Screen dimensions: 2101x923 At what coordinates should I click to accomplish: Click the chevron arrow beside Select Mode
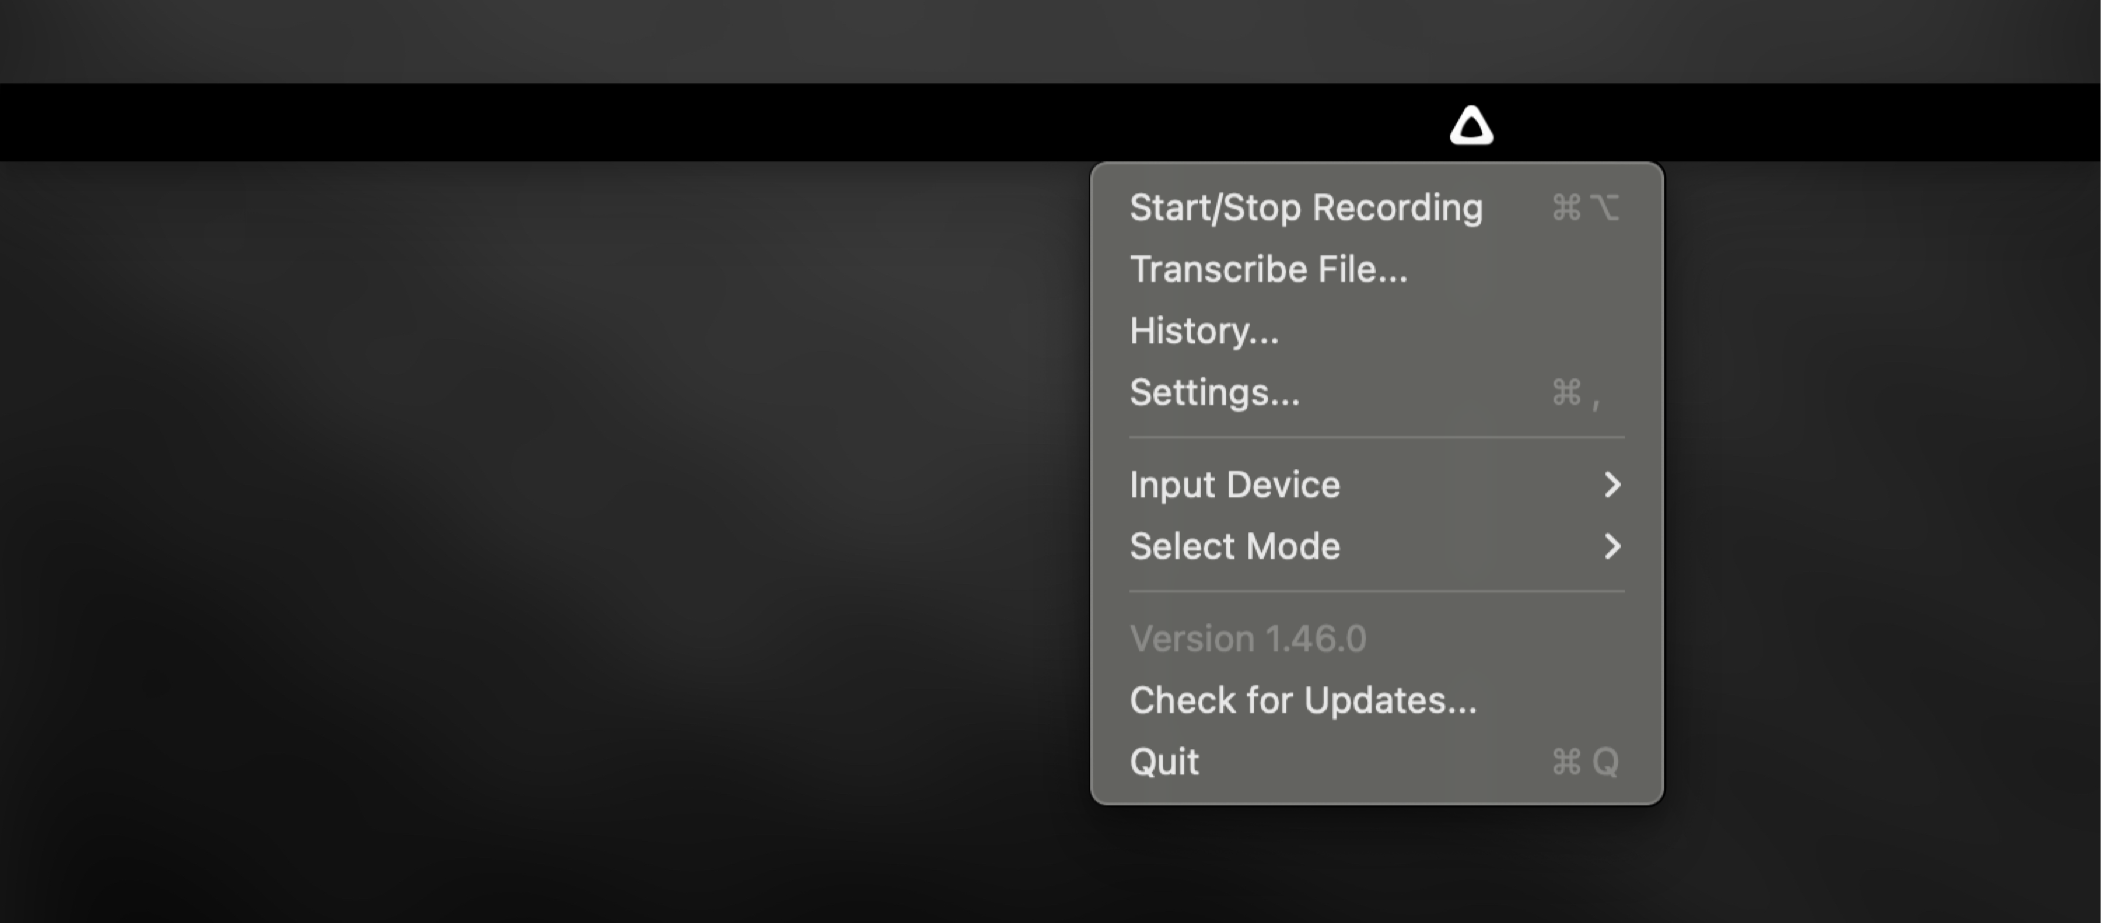tap(1611, 547)
